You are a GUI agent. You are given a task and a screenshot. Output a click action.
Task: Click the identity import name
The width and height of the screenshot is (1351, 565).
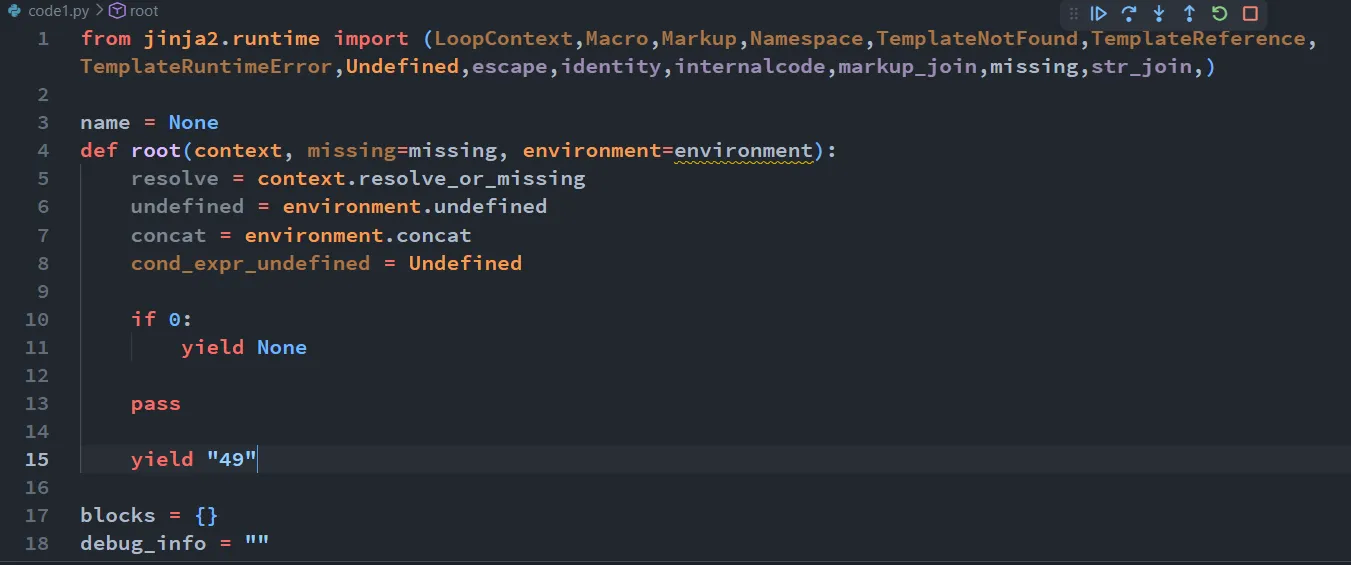(612, 67)
